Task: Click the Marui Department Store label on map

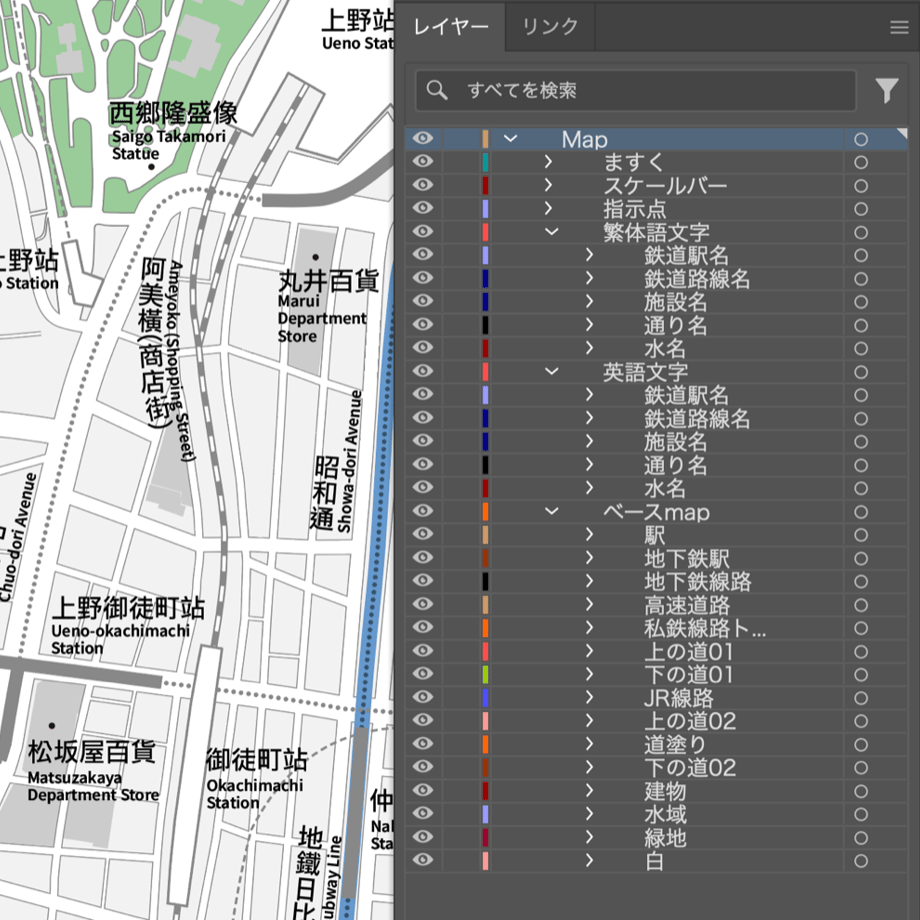Action: pos(322,318)
